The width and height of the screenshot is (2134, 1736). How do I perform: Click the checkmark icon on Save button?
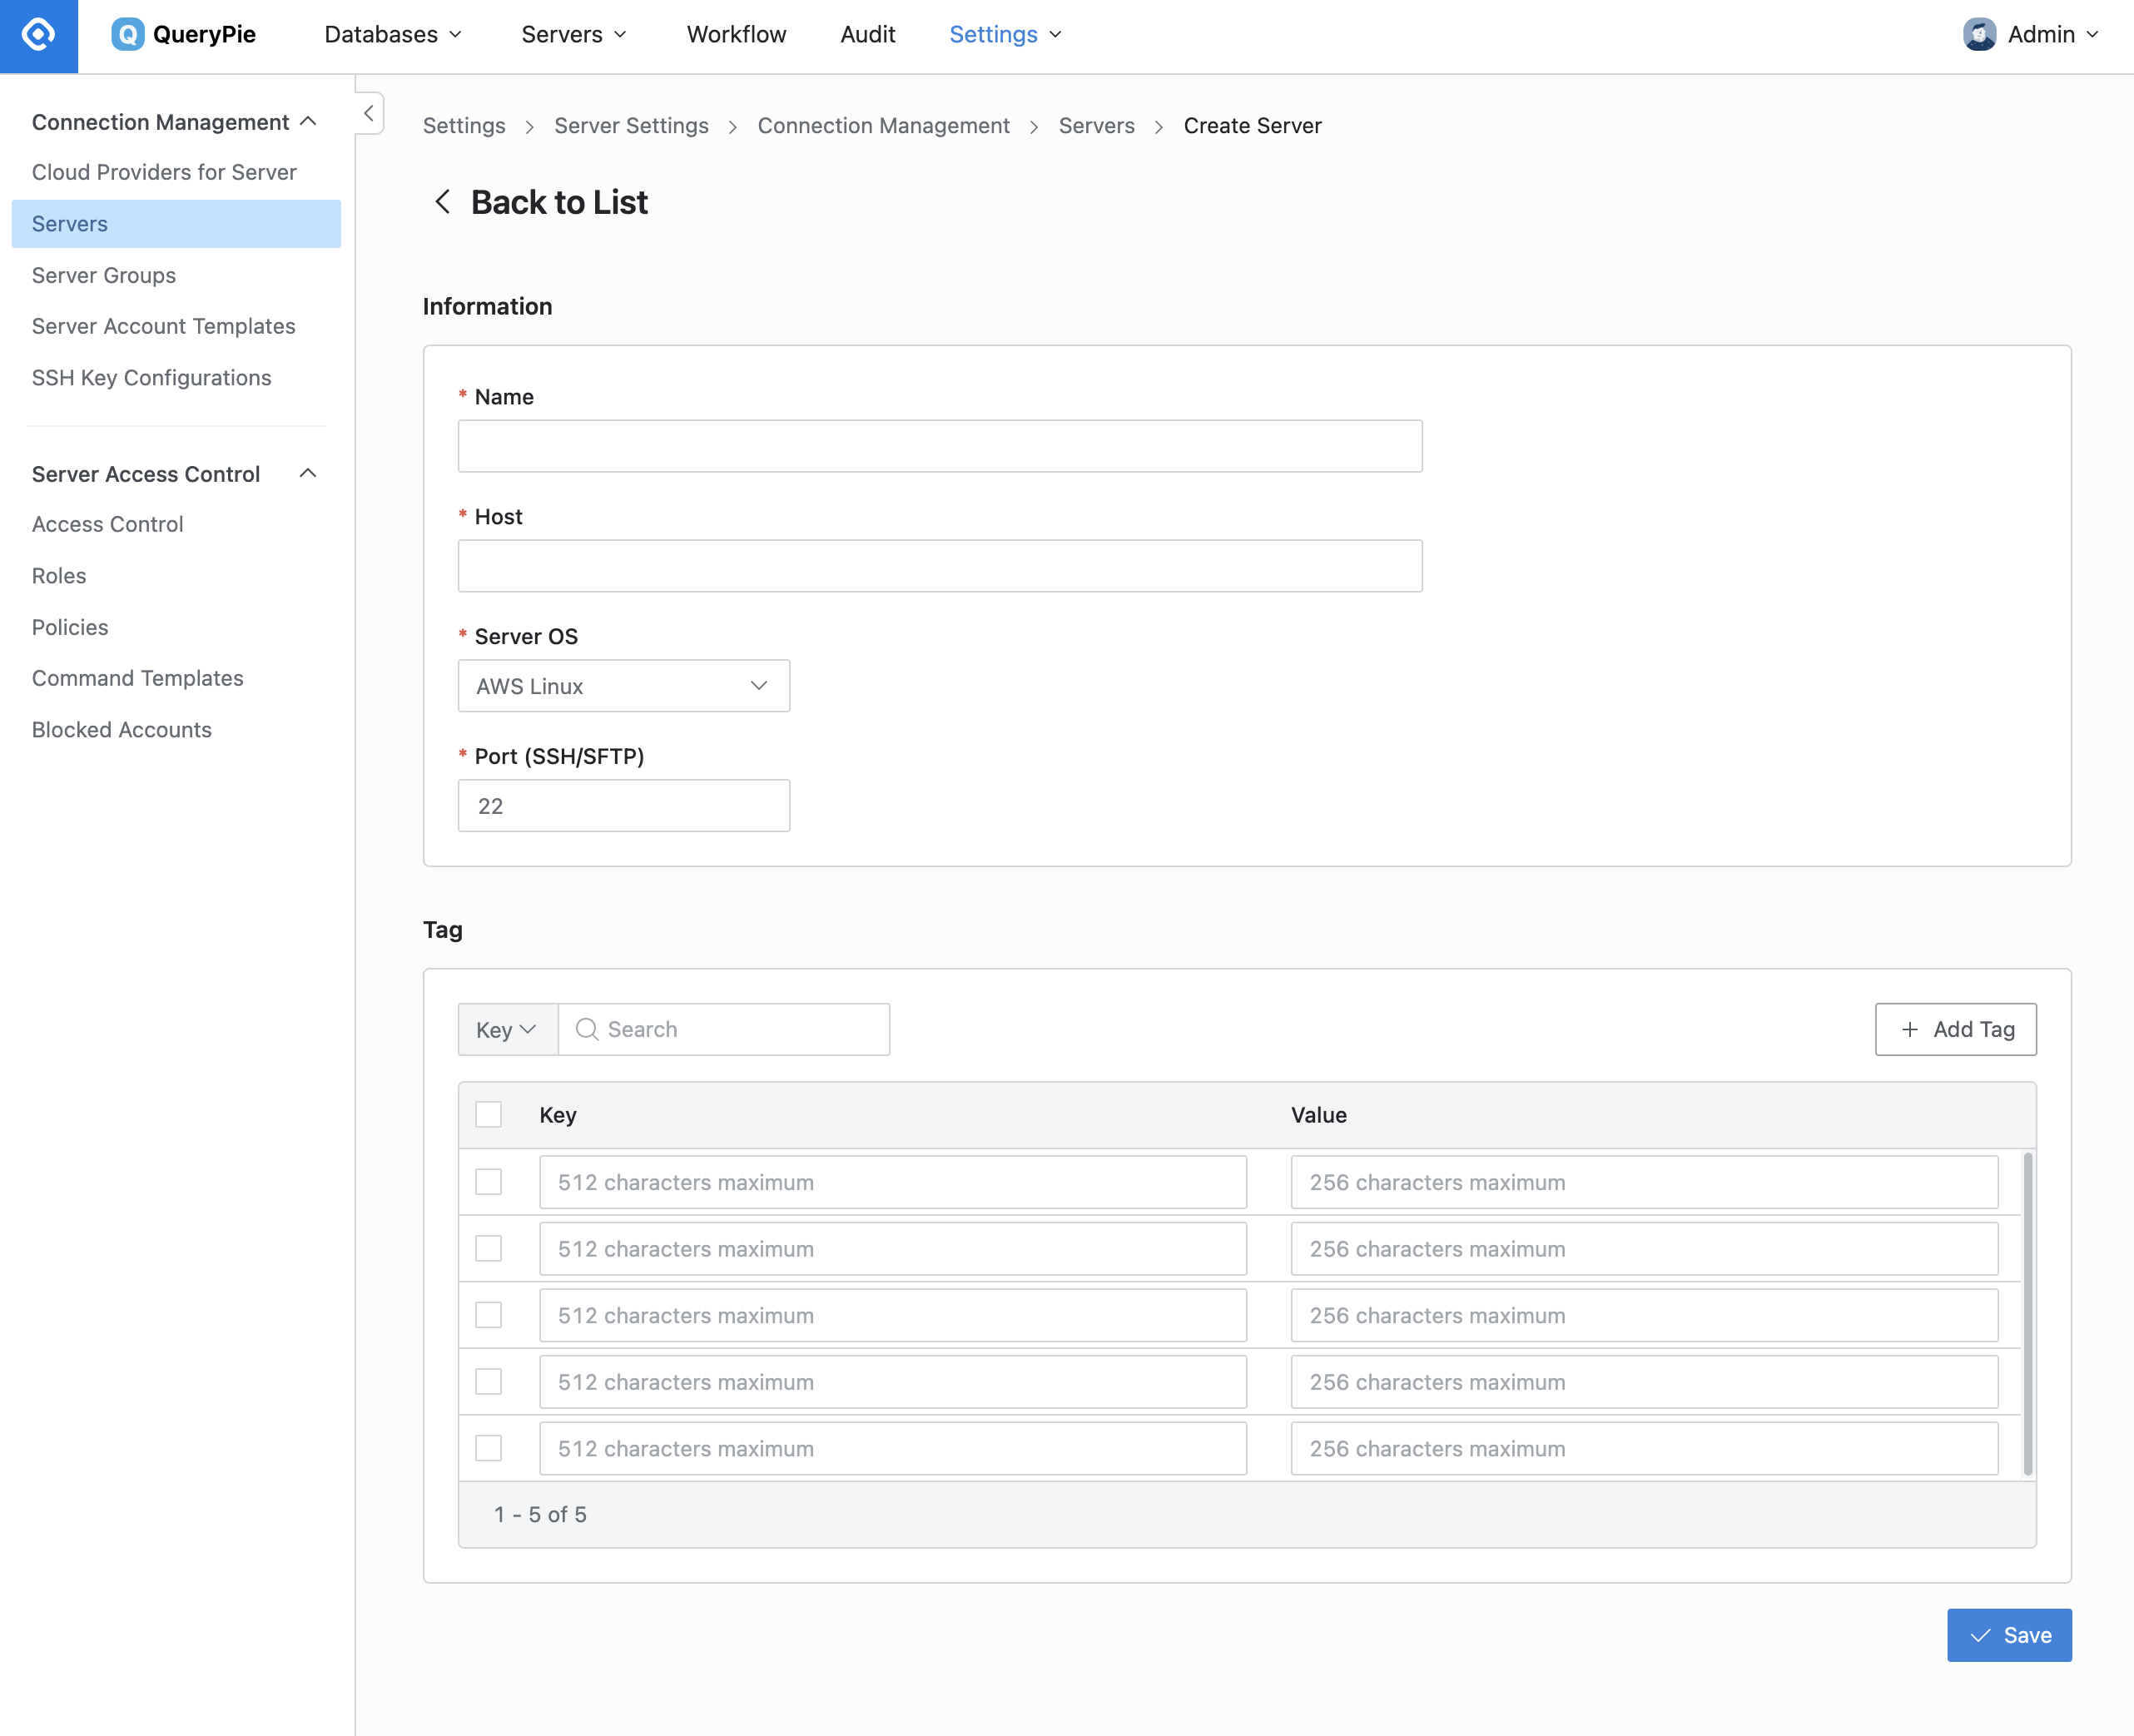(1980, 1635)
